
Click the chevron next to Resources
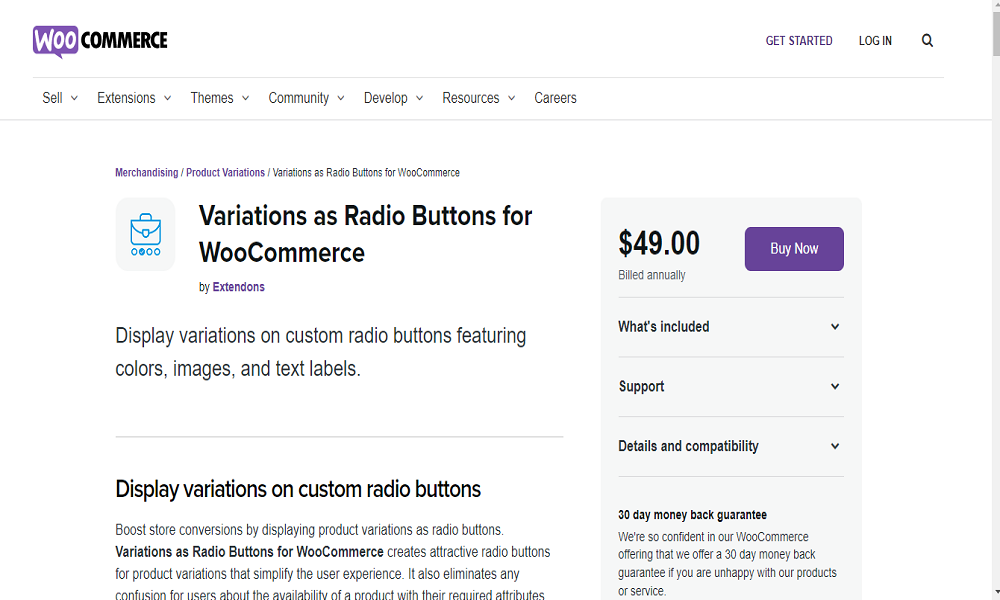click(511, 98)
